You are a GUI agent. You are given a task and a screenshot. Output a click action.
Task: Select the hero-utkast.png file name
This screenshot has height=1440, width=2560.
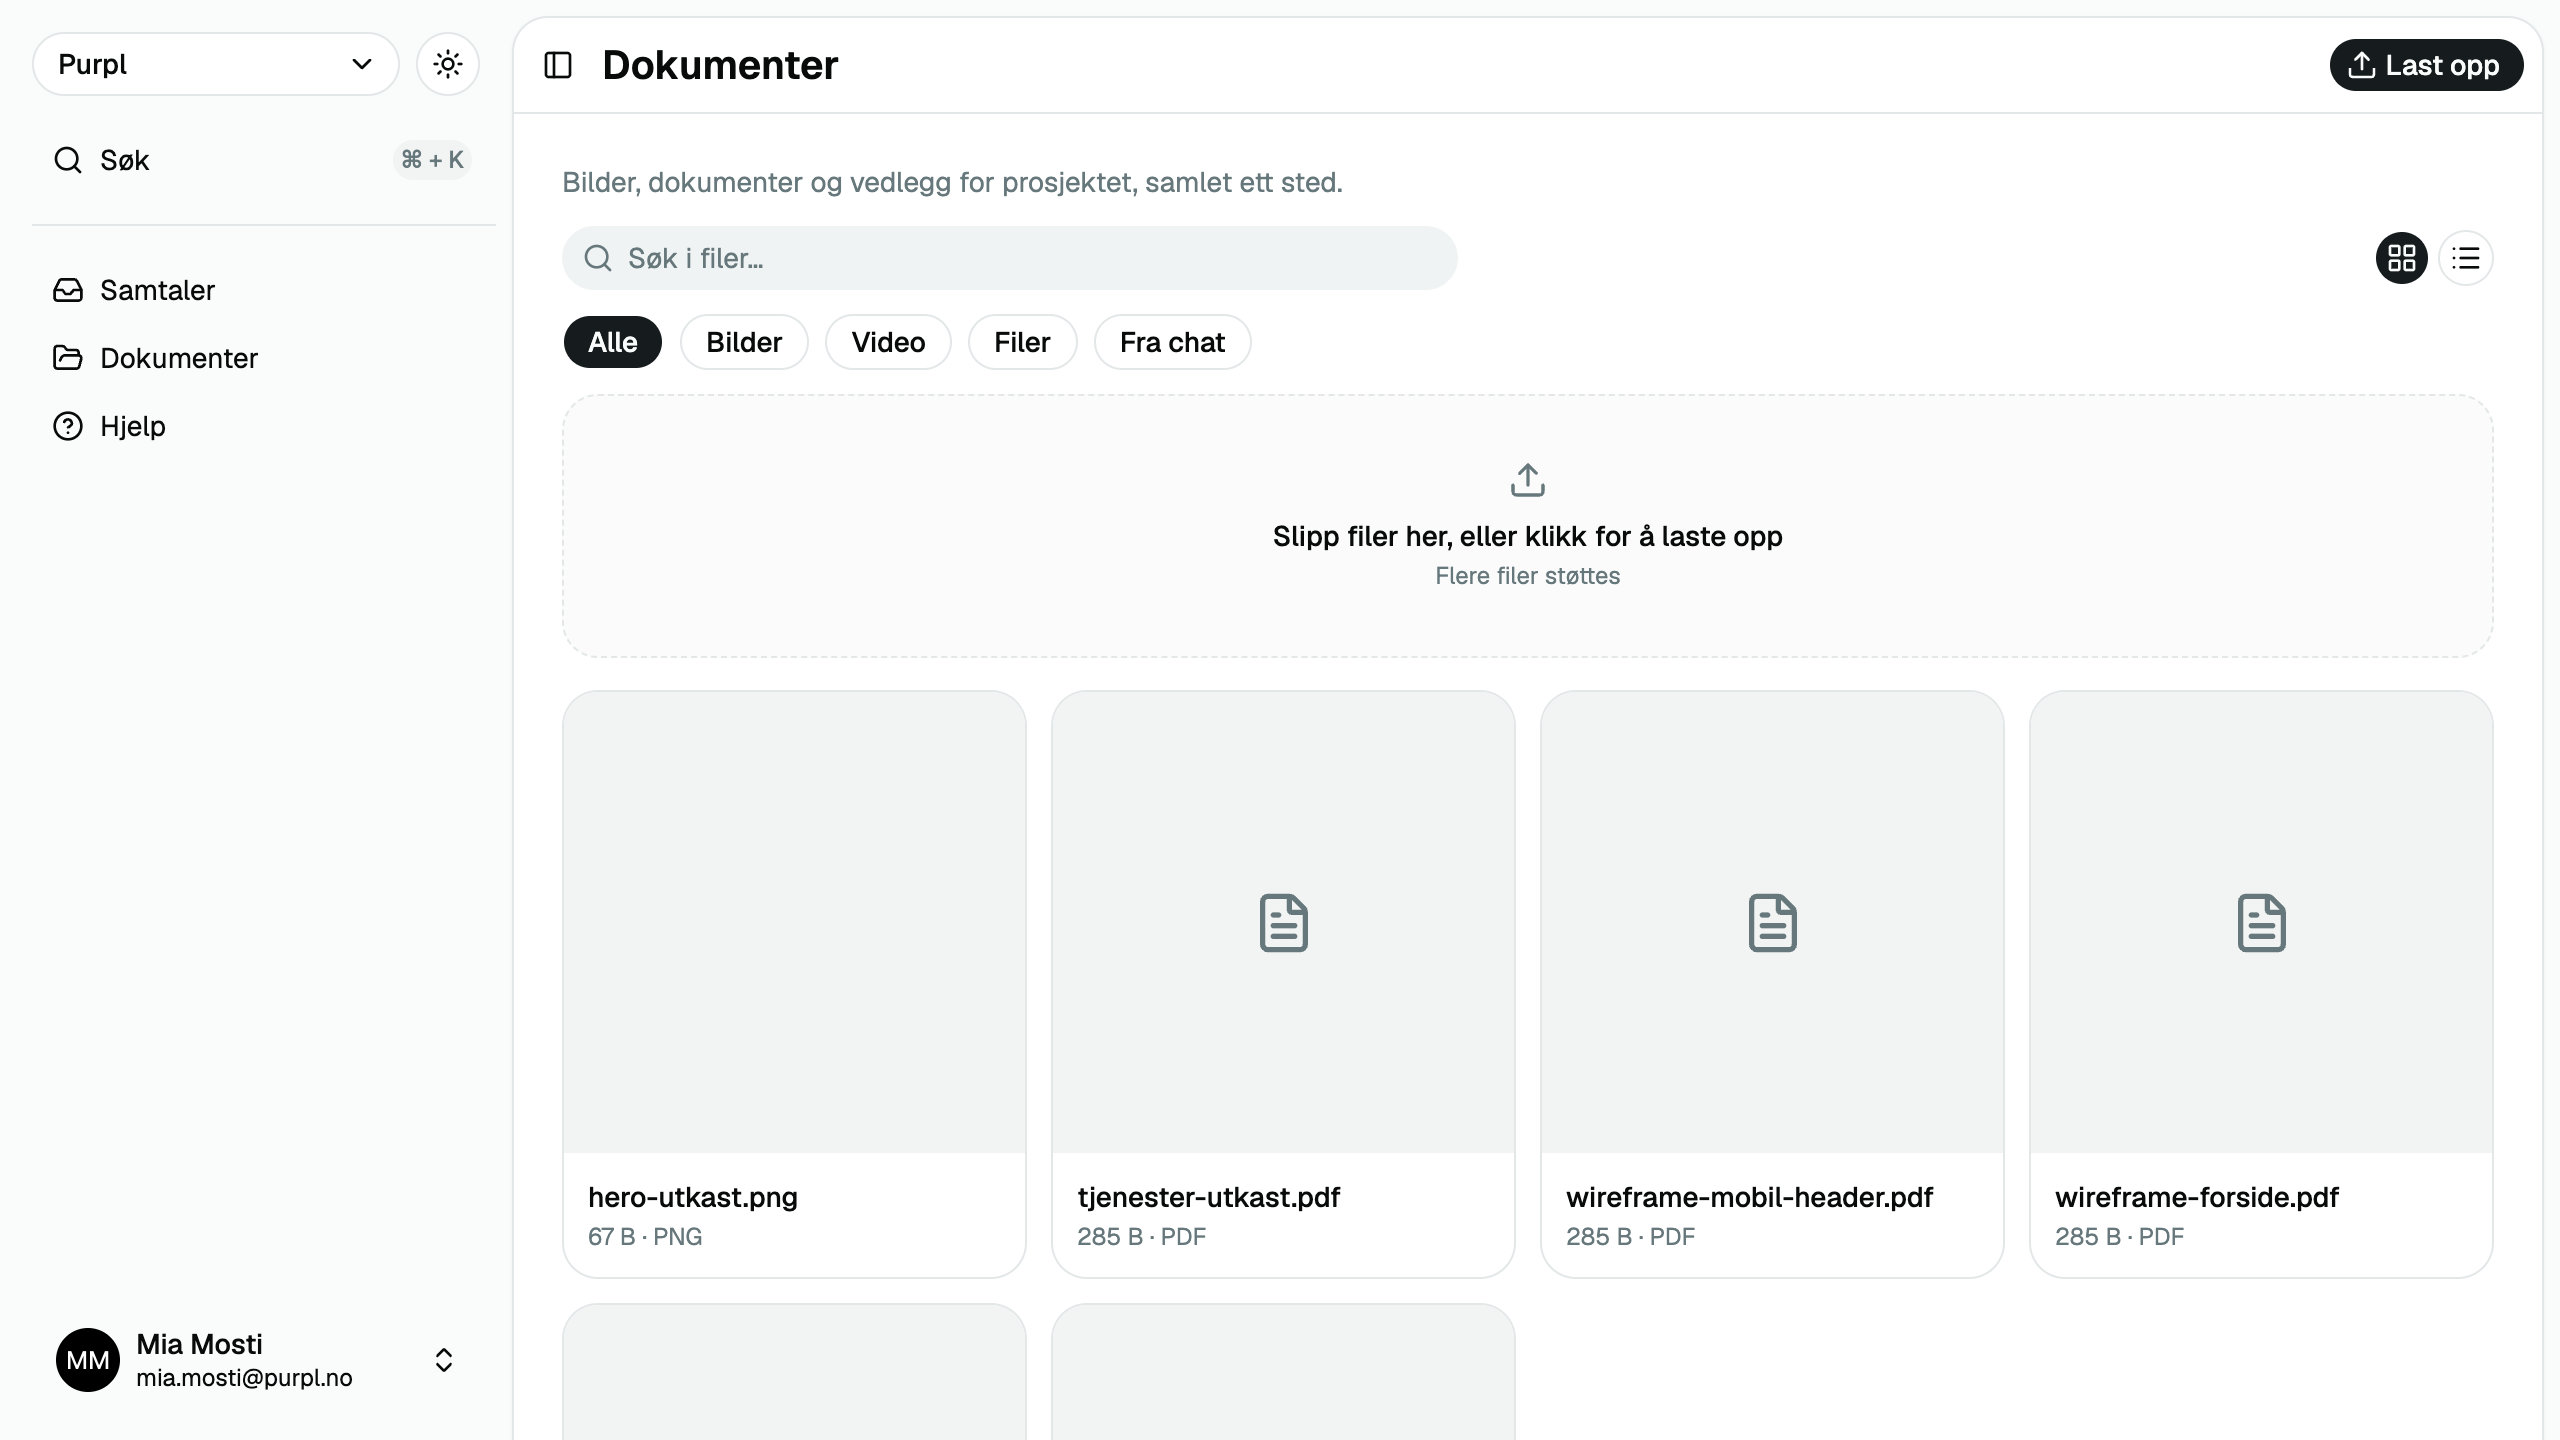(693, 1197)
